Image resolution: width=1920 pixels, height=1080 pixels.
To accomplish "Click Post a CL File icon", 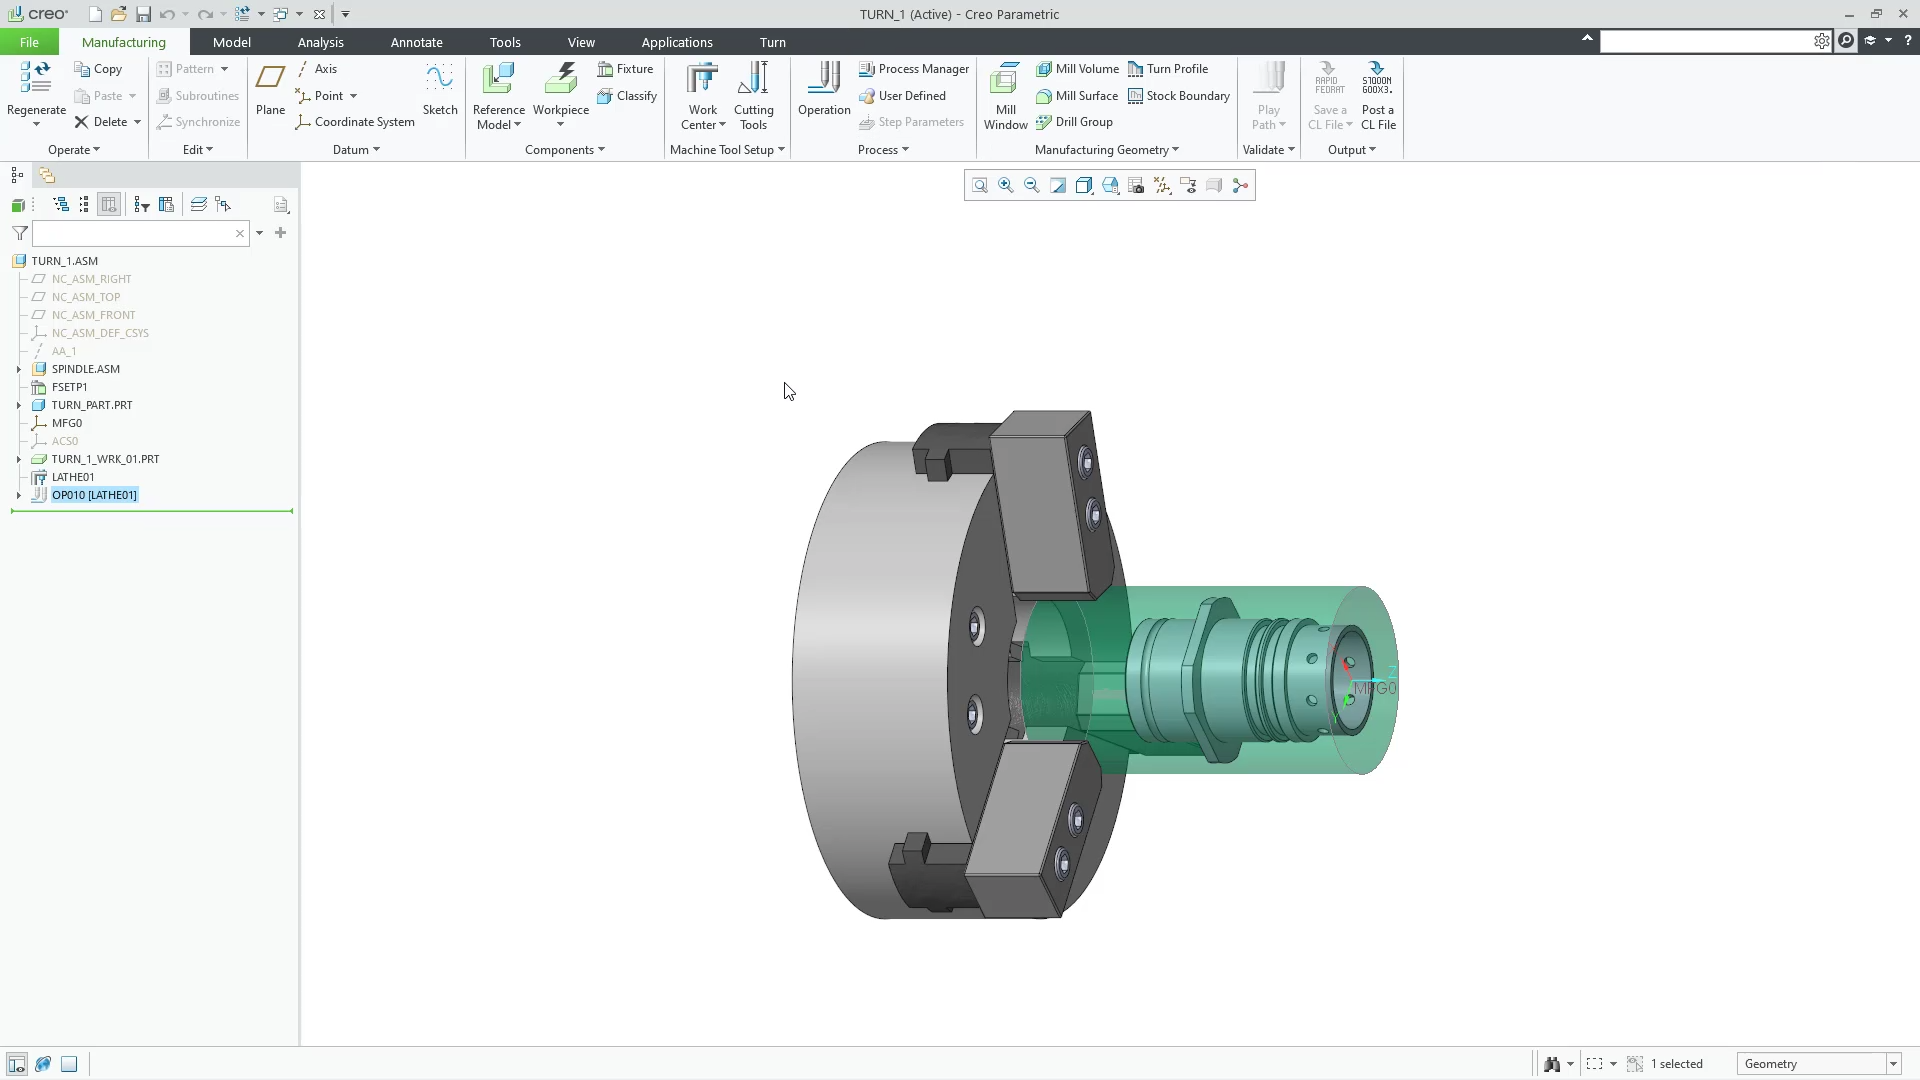I will click(x=1377, y=79).
